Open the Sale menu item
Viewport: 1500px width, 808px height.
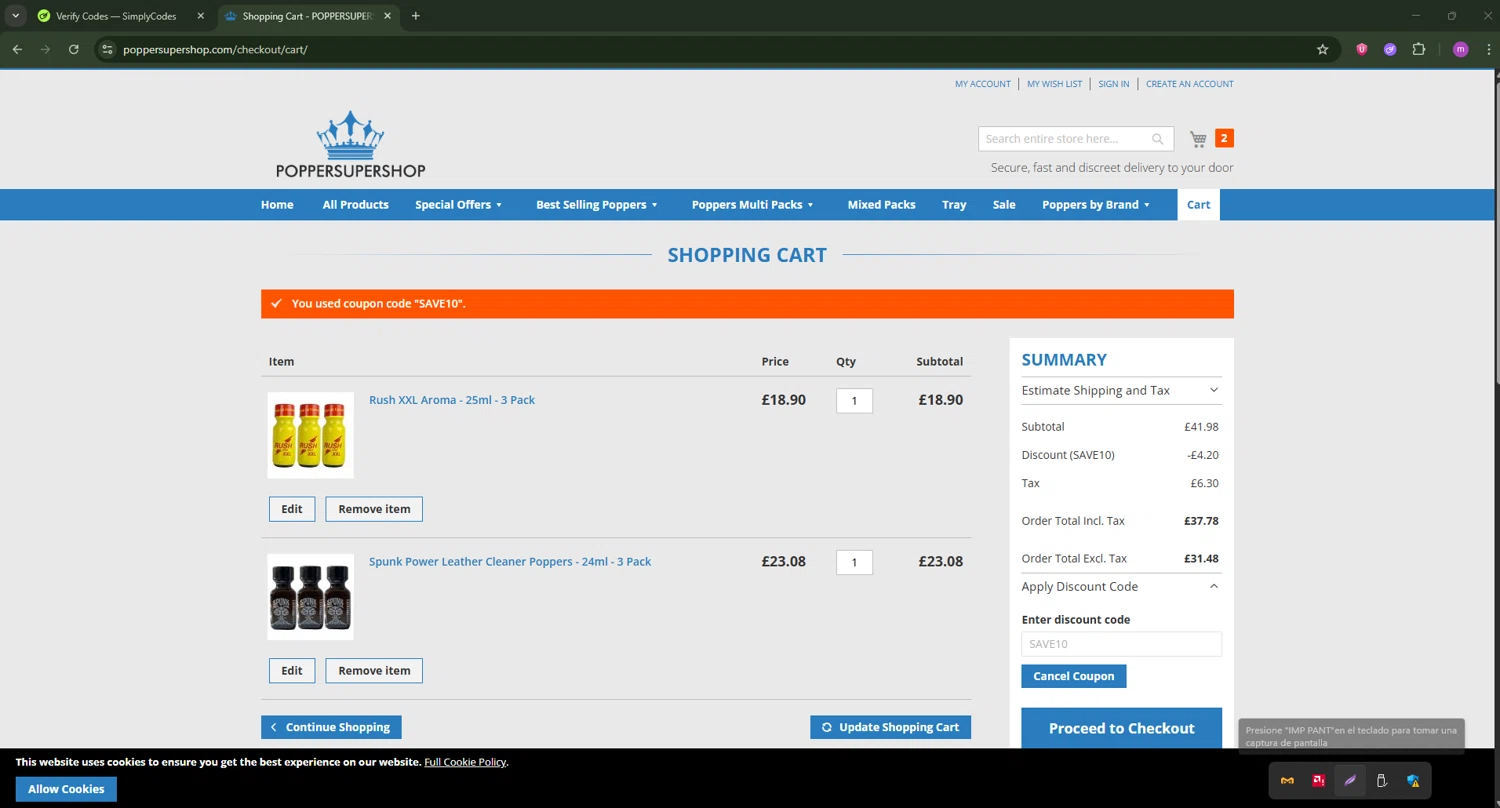click(1004, 205)
